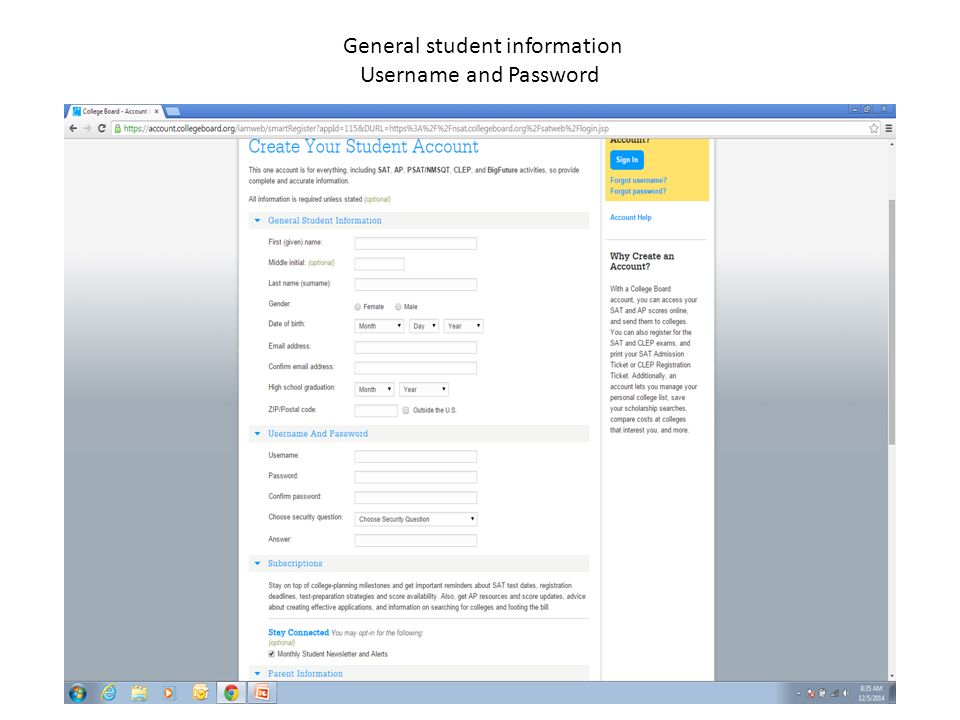The width and height of the screenshot is (960, 720).
Task: Show hidden tray icons arrow
Action: (x=798, y=694)
